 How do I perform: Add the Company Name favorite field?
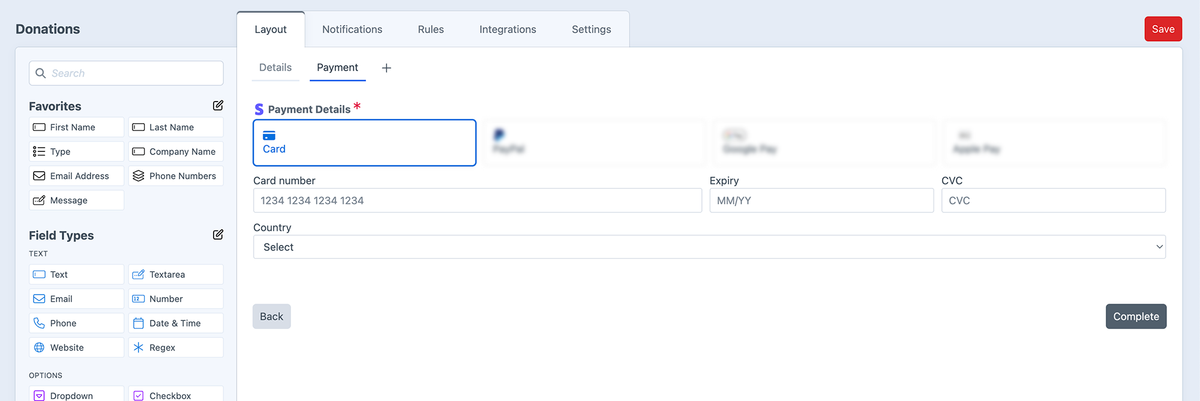coord(176,152)
